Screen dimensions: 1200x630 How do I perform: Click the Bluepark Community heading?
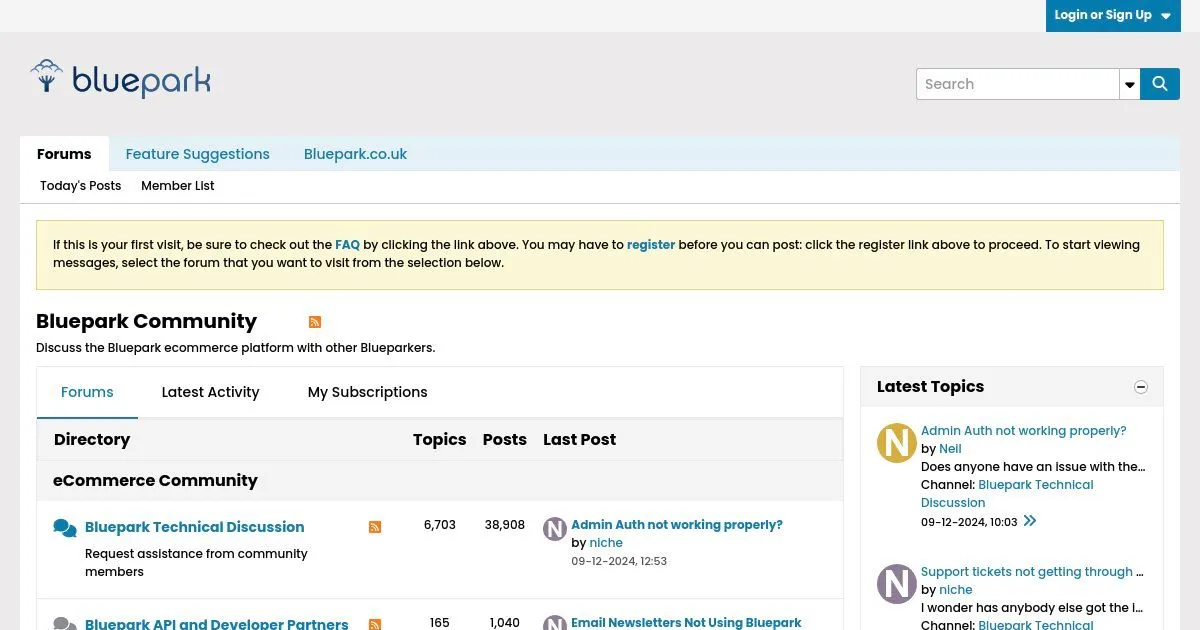(146, 321)
